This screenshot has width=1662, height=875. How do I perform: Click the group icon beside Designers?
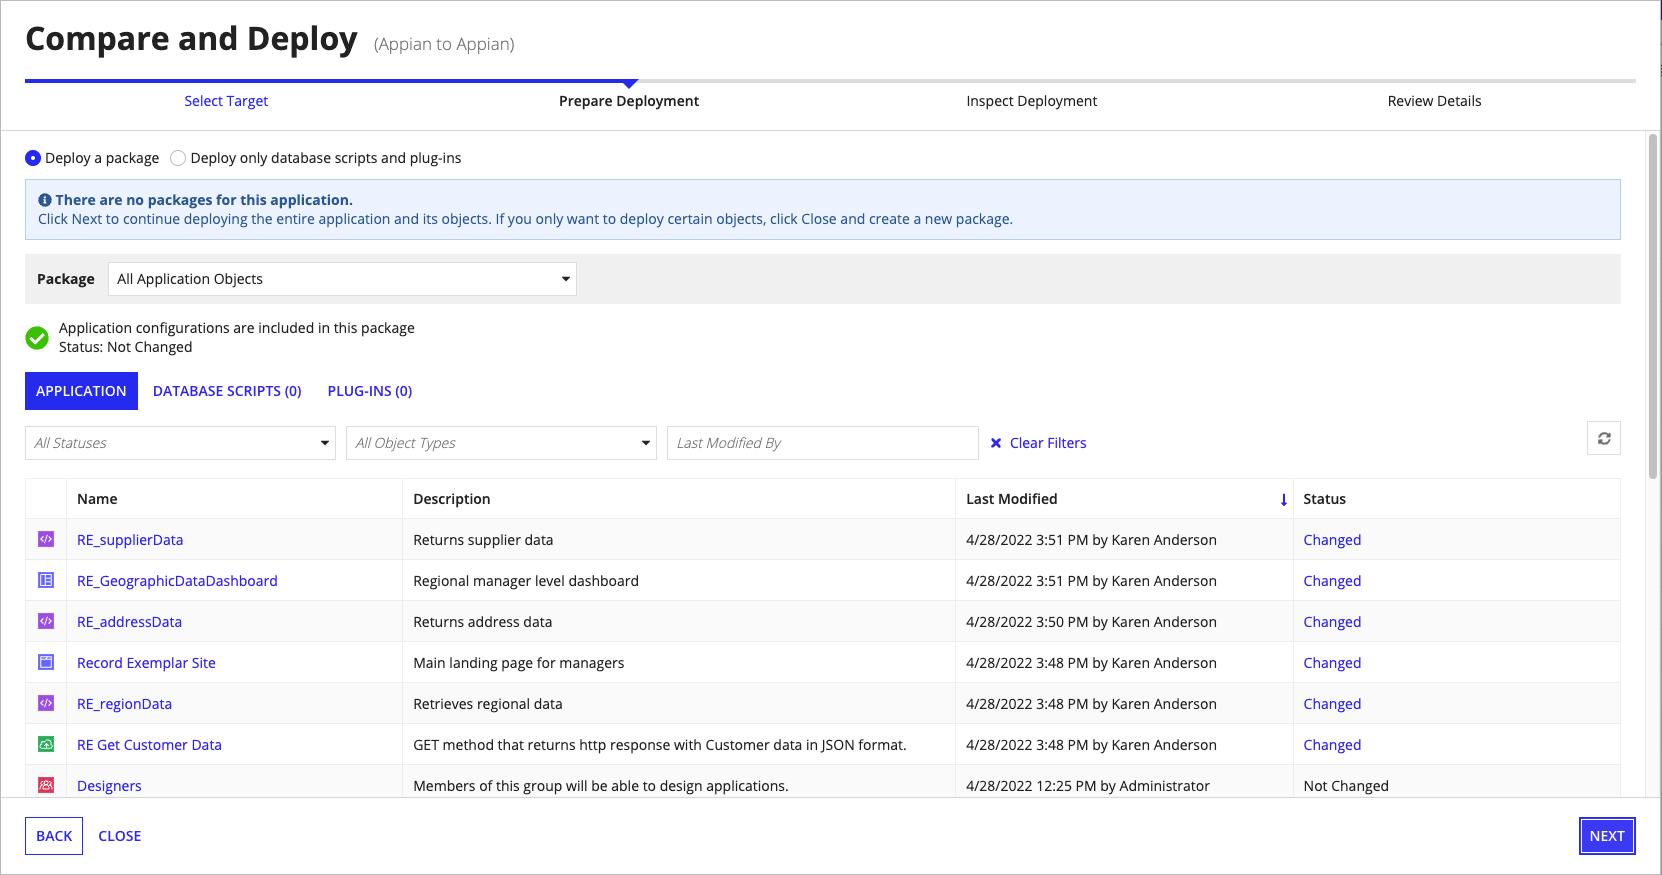pos(46,785)
